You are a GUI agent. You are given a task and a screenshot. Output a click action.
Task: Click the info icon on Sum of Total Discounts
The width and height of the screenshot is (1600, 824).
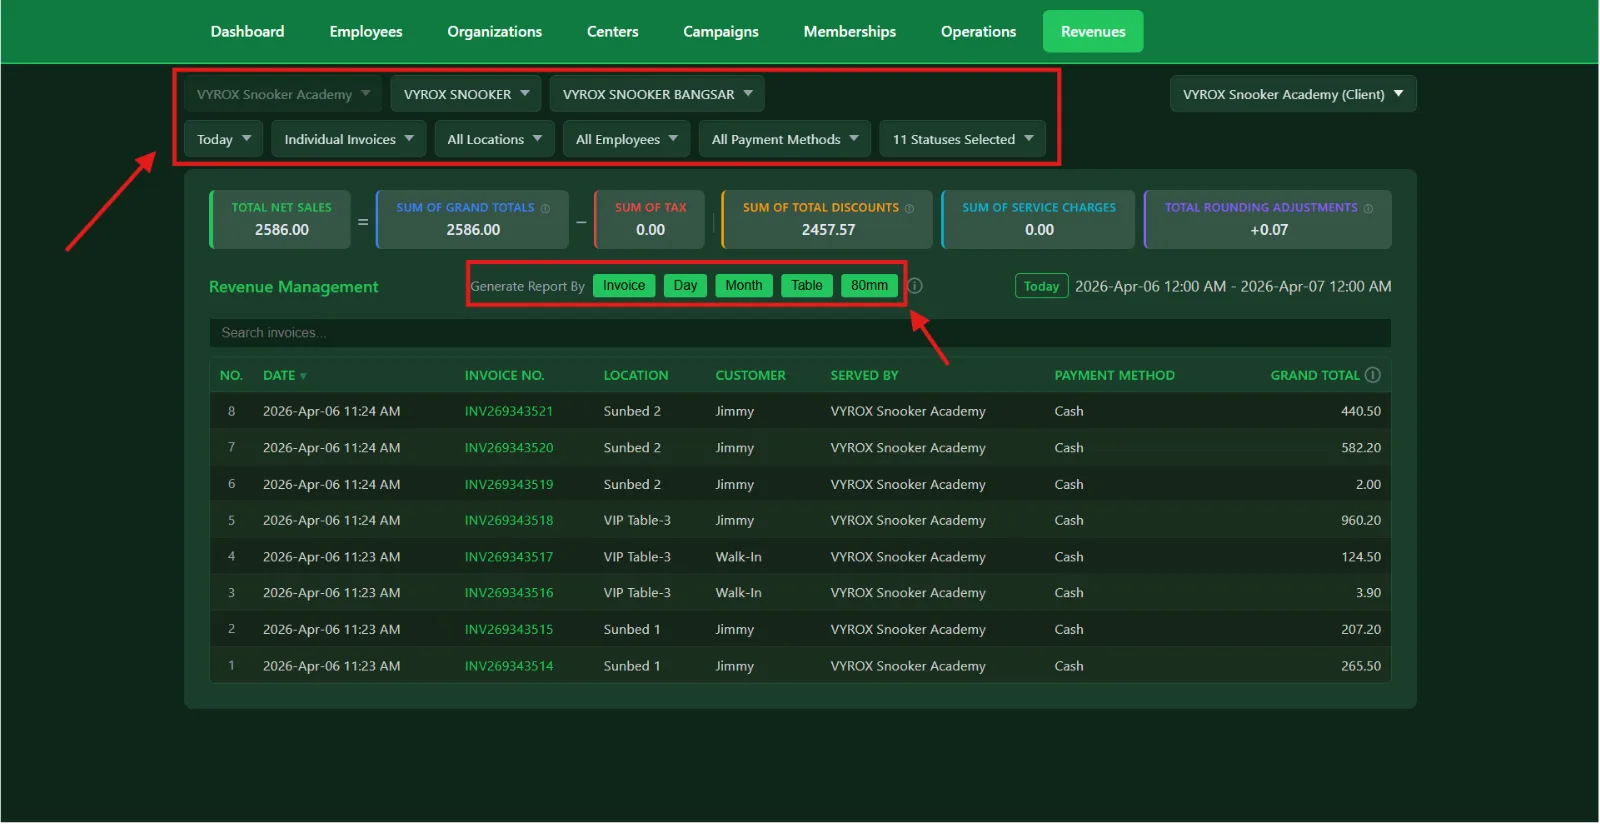coord(909,208)
